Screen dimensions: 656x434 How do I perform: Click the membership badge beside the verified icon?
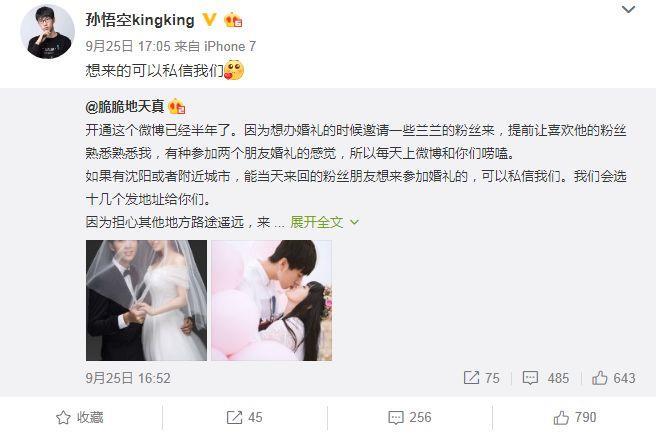coord(233,20)
